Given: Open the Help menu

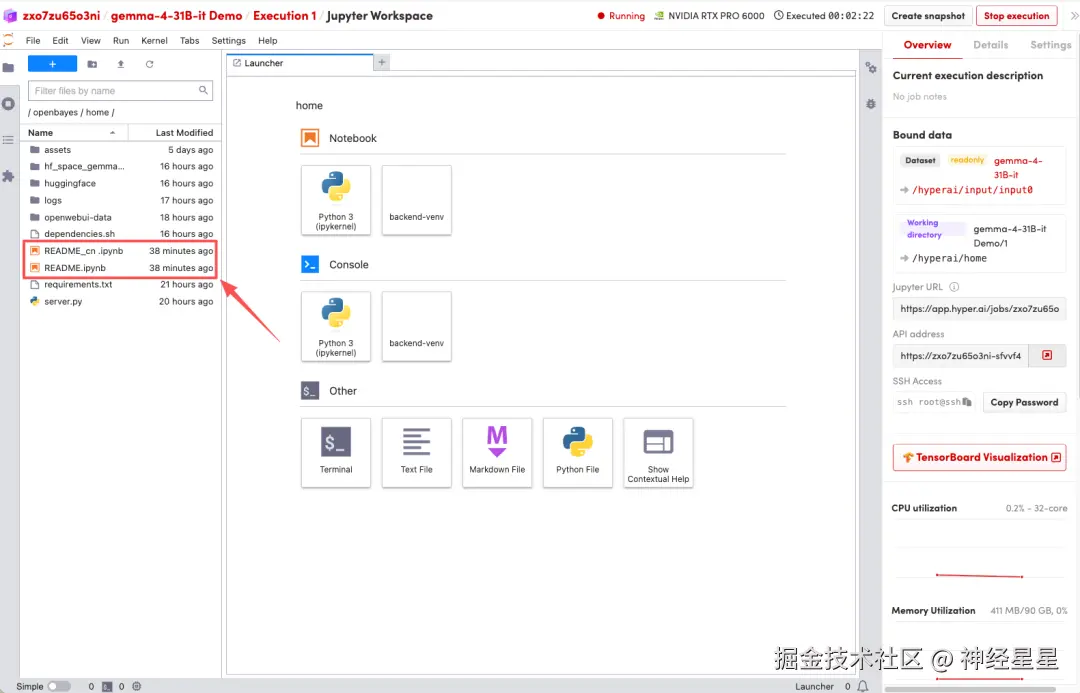Looking at the screenshot, I should (268, 41).
